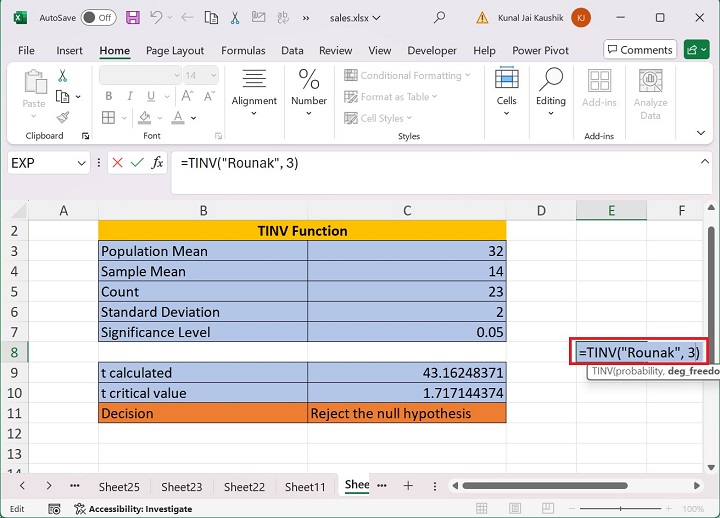This screenshot has width=720, height=518.
Task: Confirm formula with the Enter checkmark icon
Action: [x=137, y=163]
